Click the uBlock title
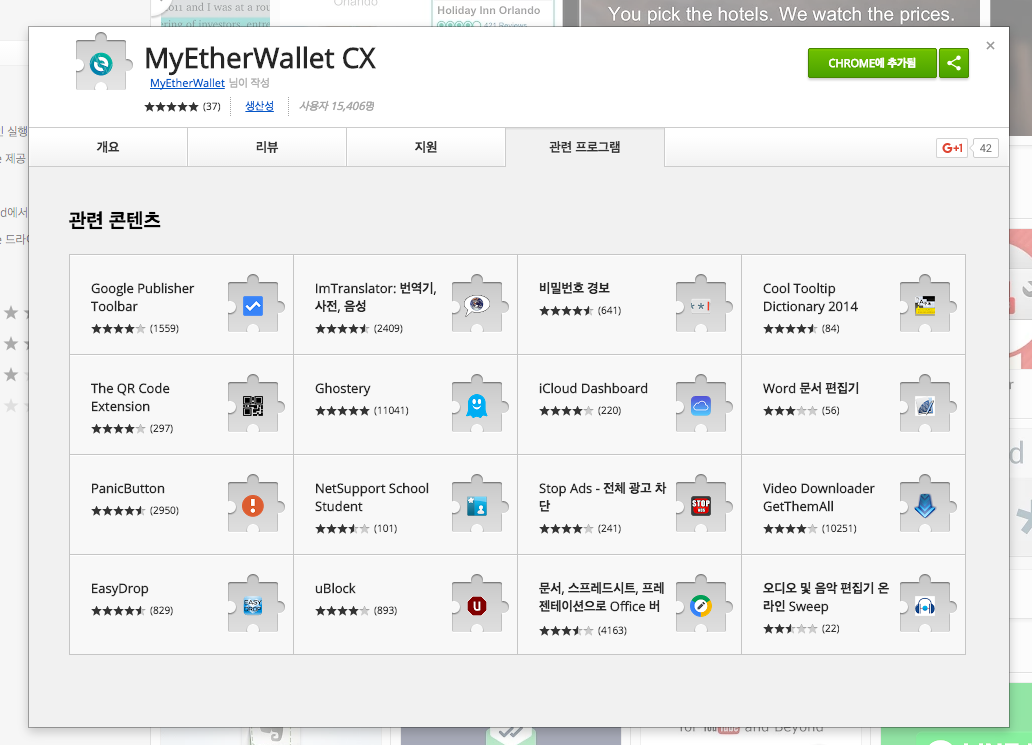Viewport: 1032px width, 745px height. (335, 588)
